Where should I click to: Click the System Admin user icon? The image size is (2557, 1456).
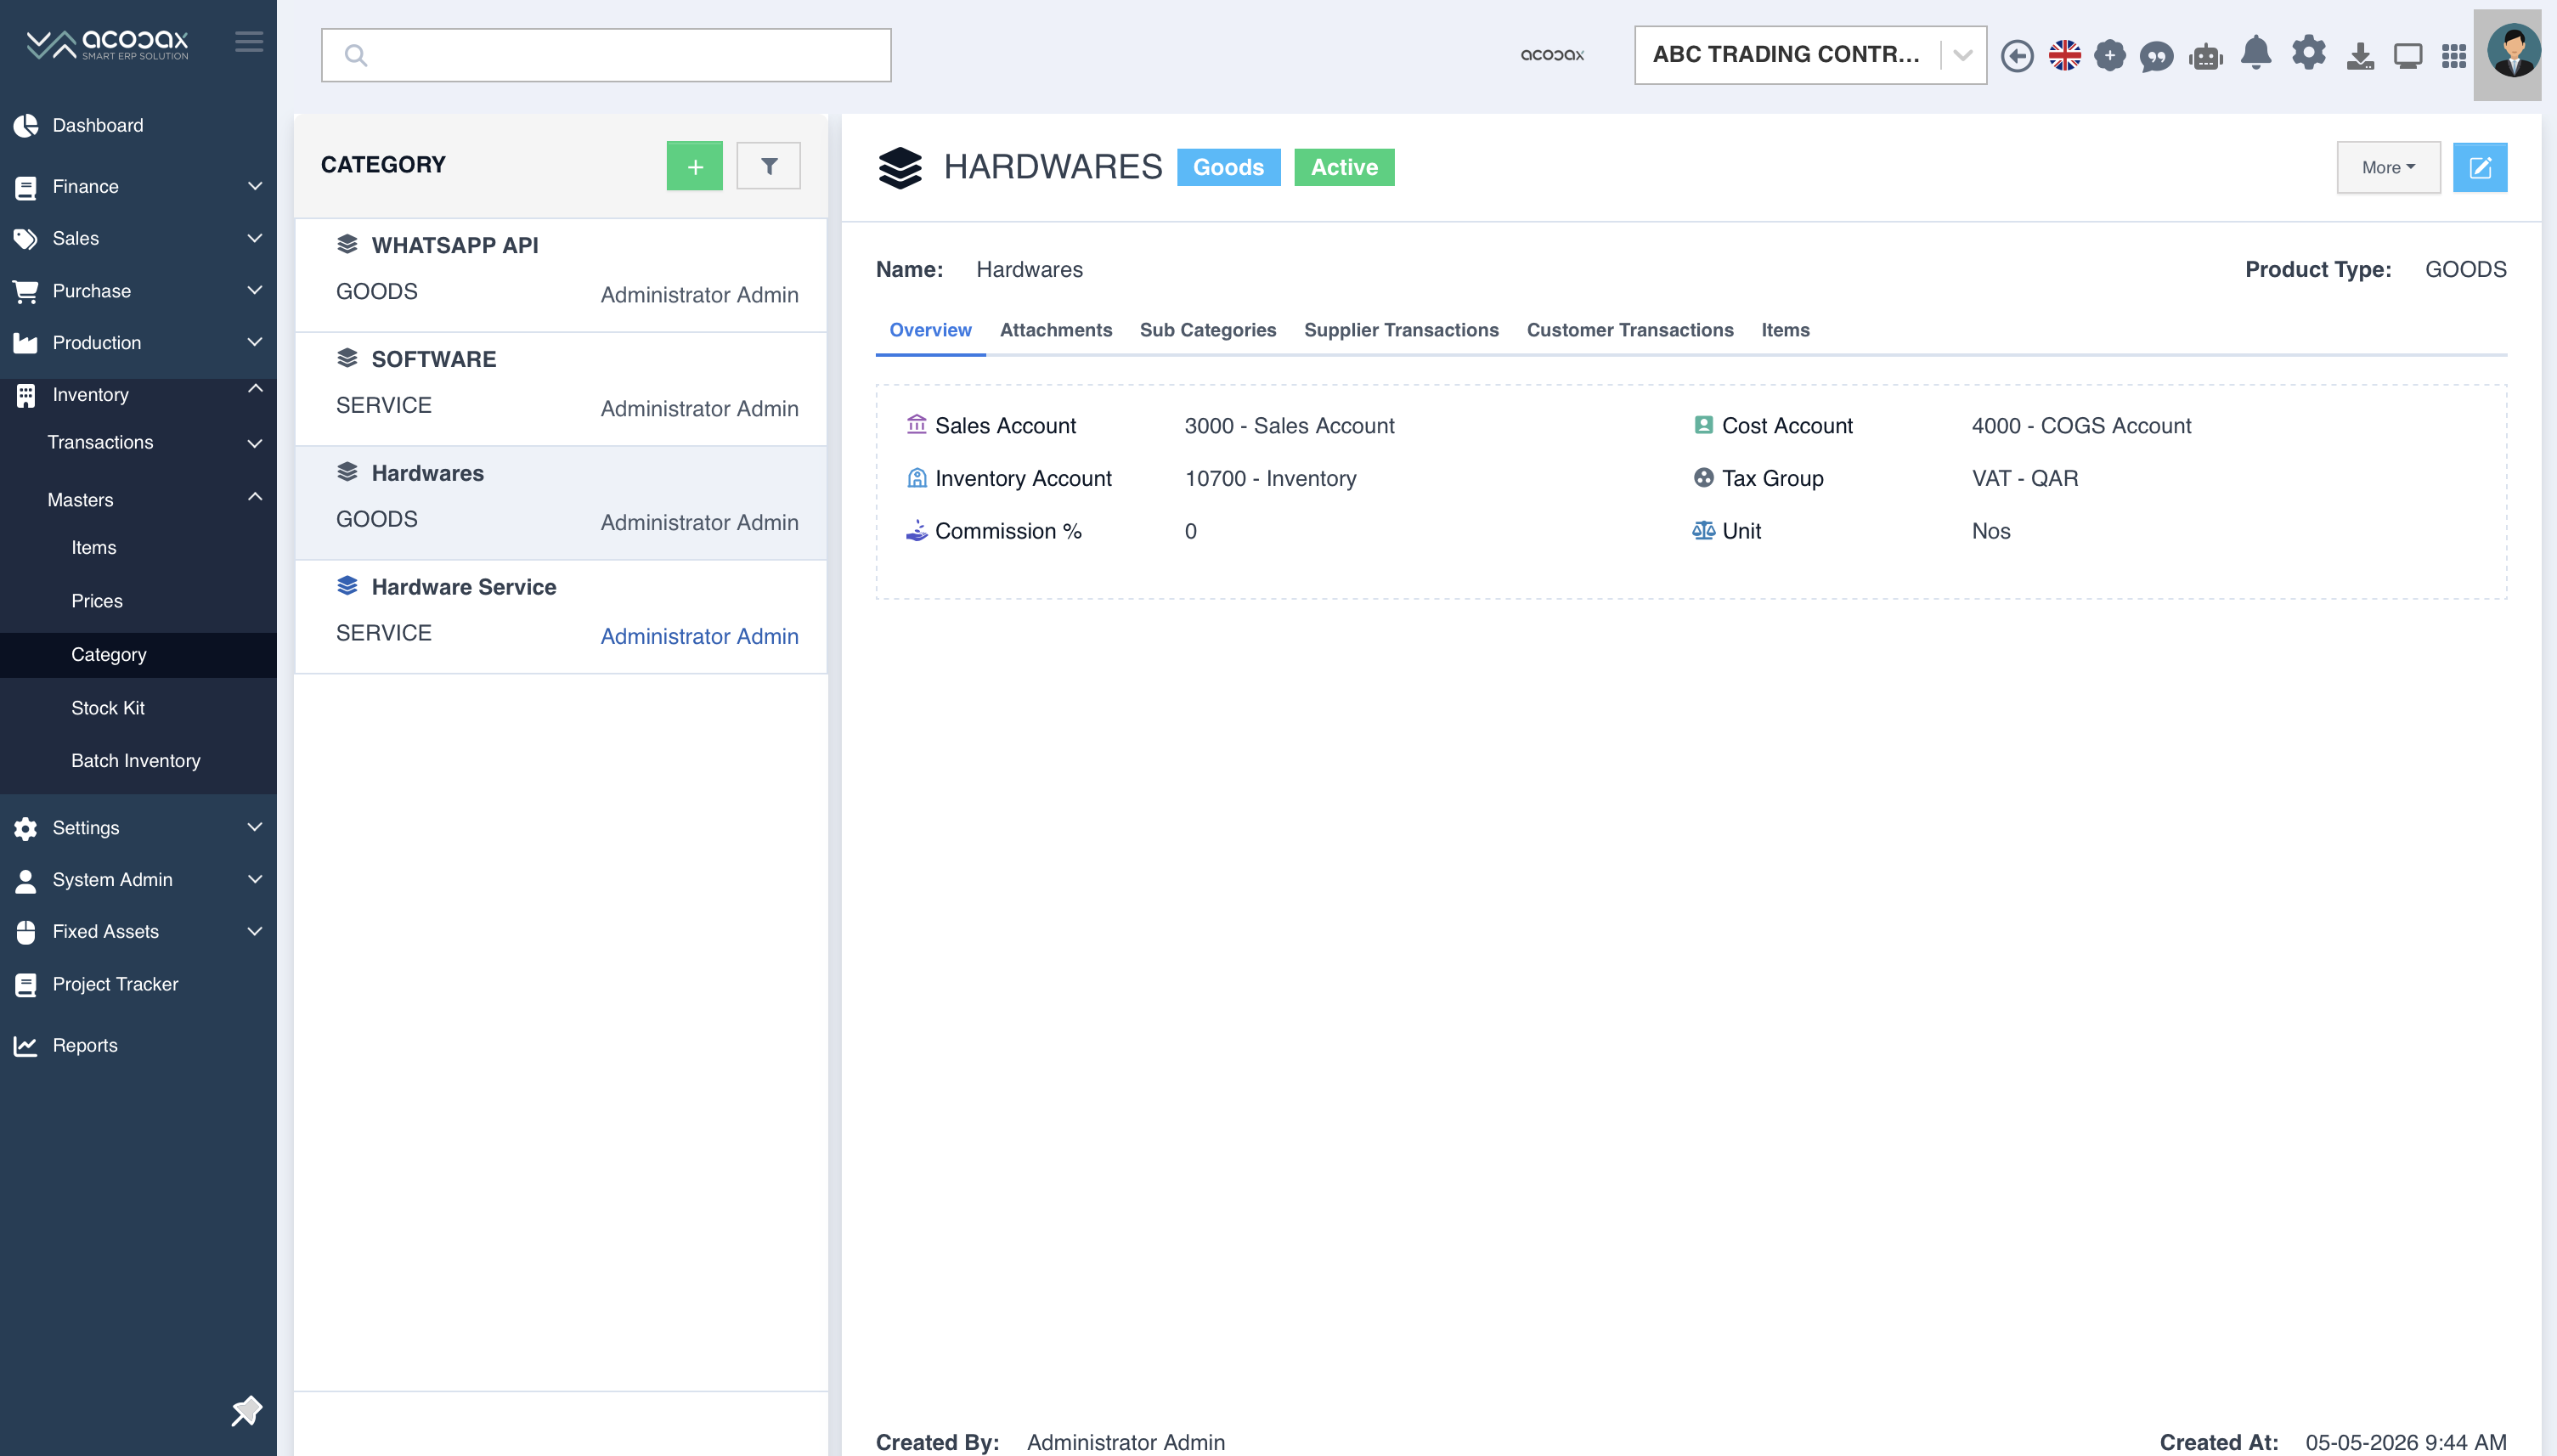pyautogui.click(x=26, y=880)
